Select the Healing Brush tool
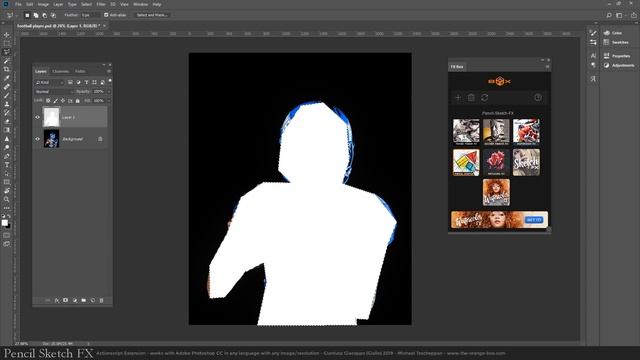640x360 pixels. 7,87
